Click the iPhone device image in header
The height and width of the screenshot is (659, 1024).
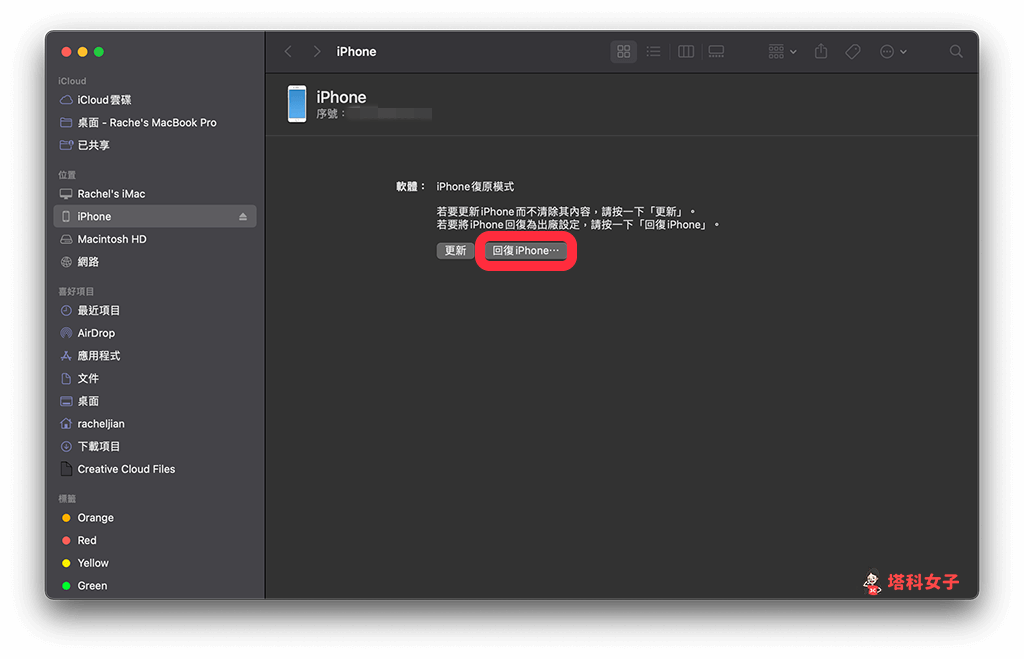297,104
